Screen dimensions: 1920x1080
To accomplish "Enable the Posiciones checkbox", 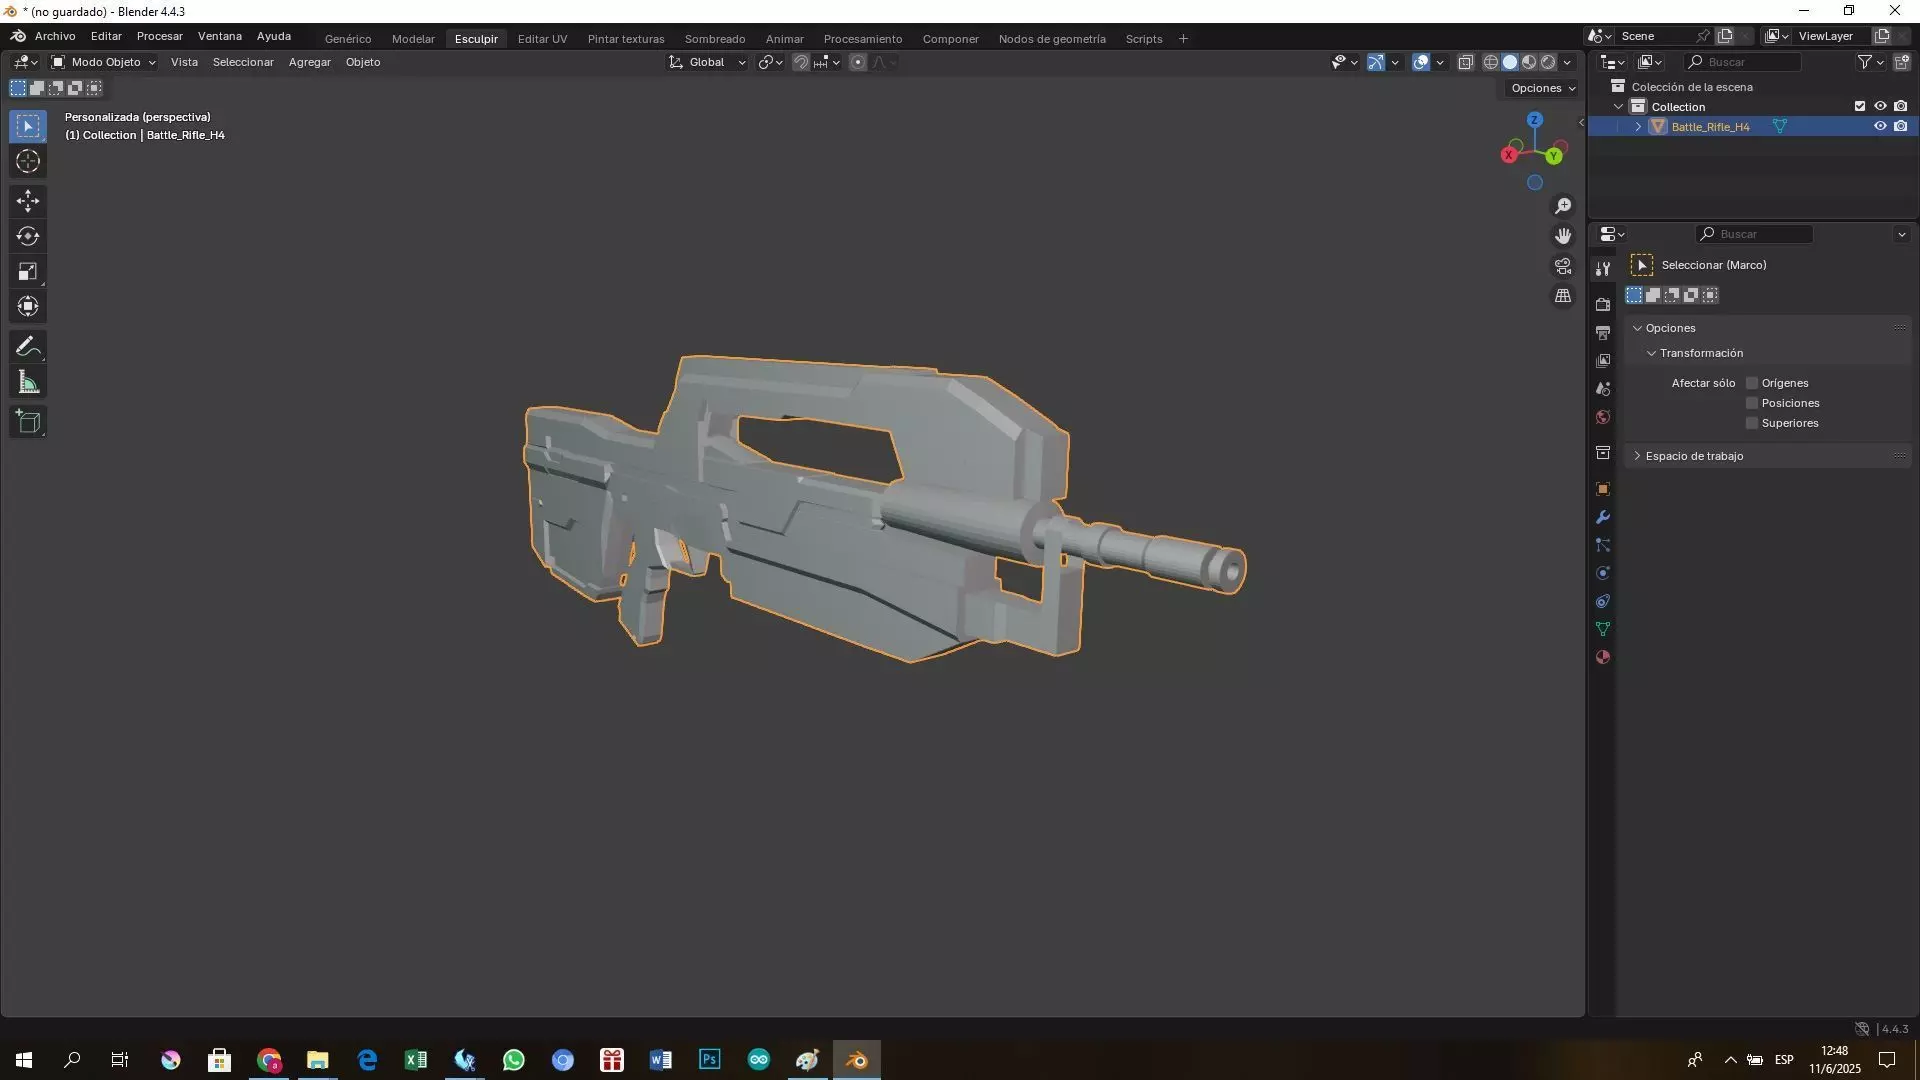I will pos(1752,403).
